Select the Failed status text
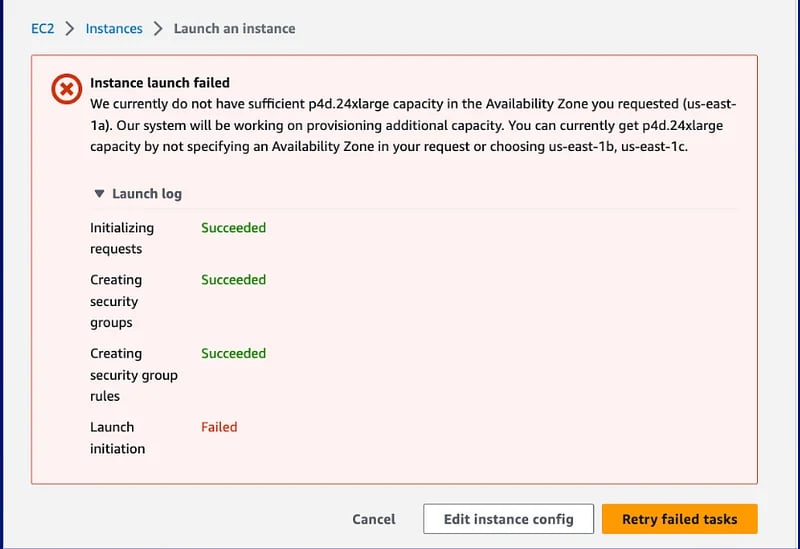Image resolution: width=800 pixels, height=549 pixels. pyautogui.click(x=219, y=427)
